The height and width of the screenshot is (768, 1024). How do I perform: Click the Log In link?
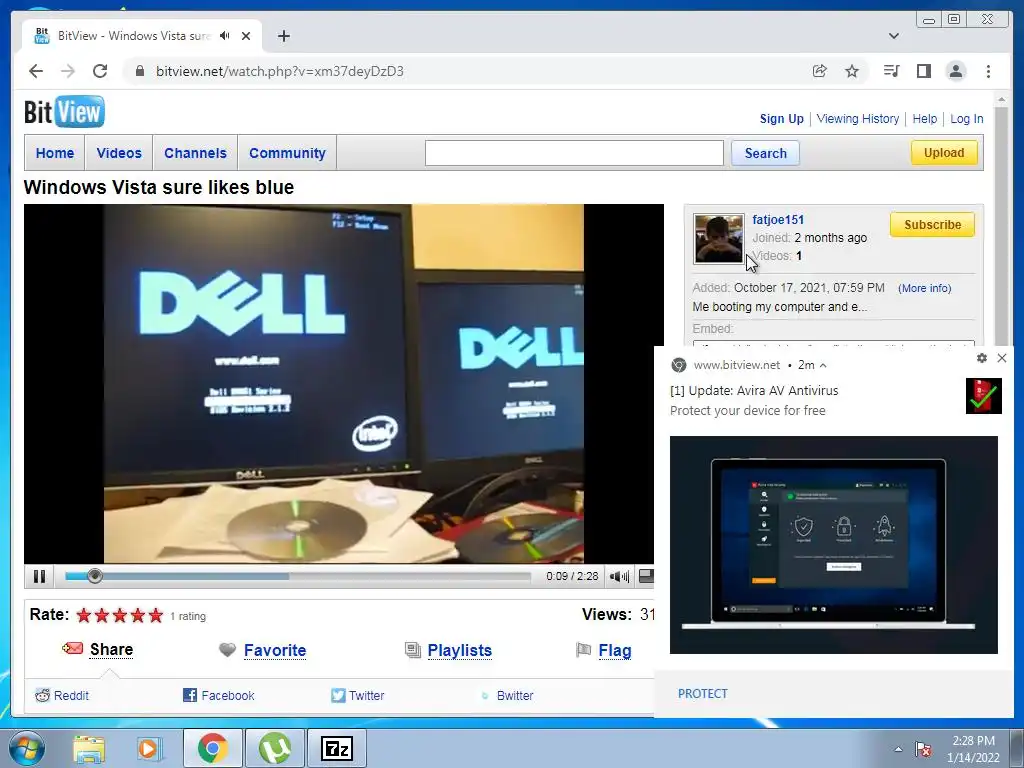(x=967, y=119)
